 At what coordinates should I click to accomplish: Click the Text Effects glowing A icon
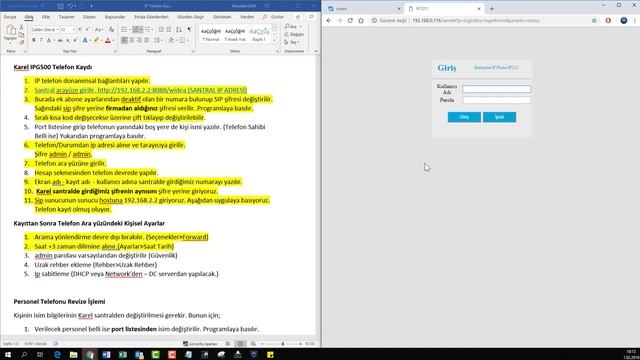tap(85, 40)
